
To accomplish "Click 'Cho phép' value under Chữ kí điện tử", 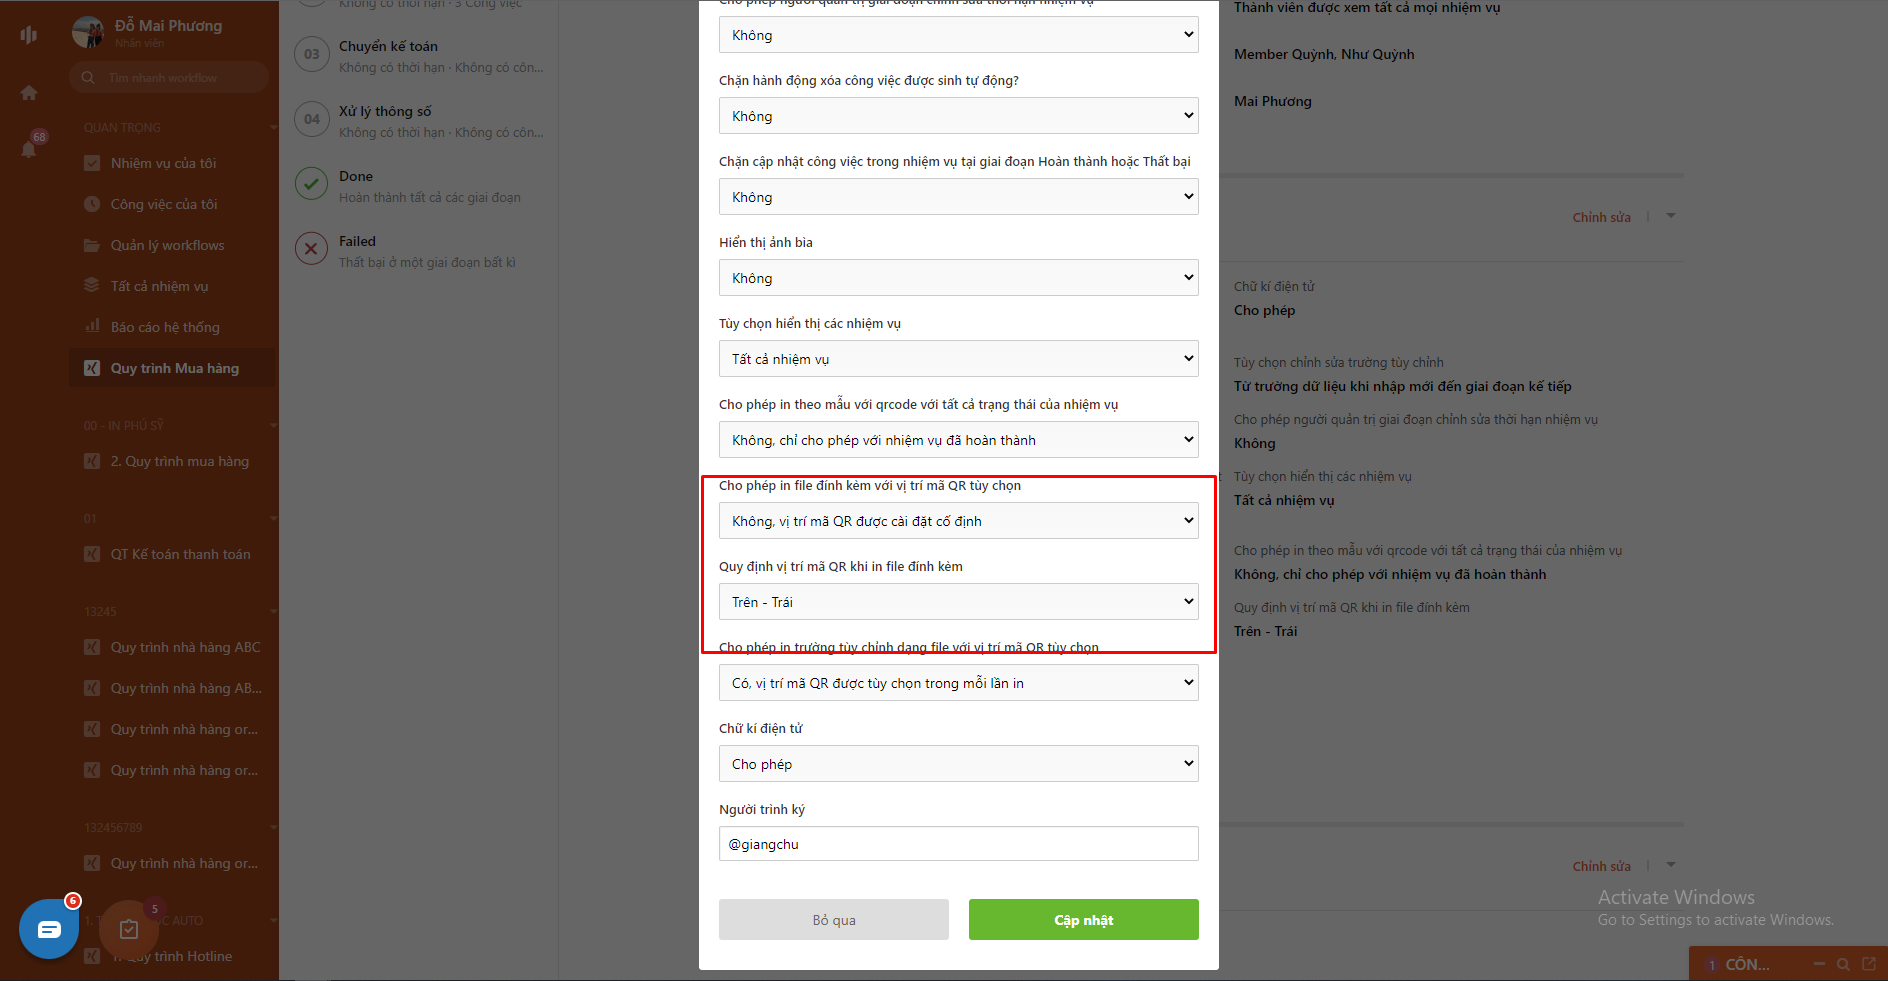I will [1264, 310].
